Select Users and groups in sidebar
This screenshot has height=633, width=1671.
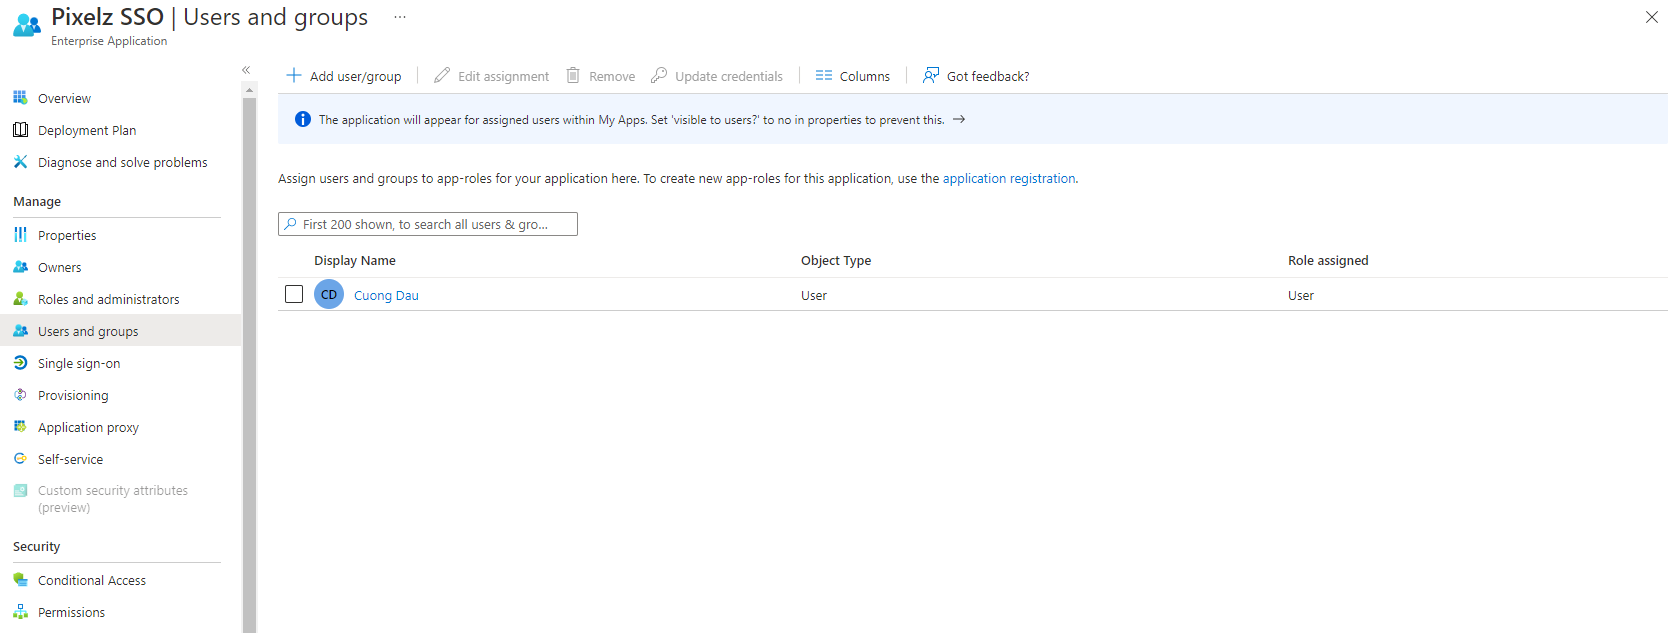[x=88, y=331]
